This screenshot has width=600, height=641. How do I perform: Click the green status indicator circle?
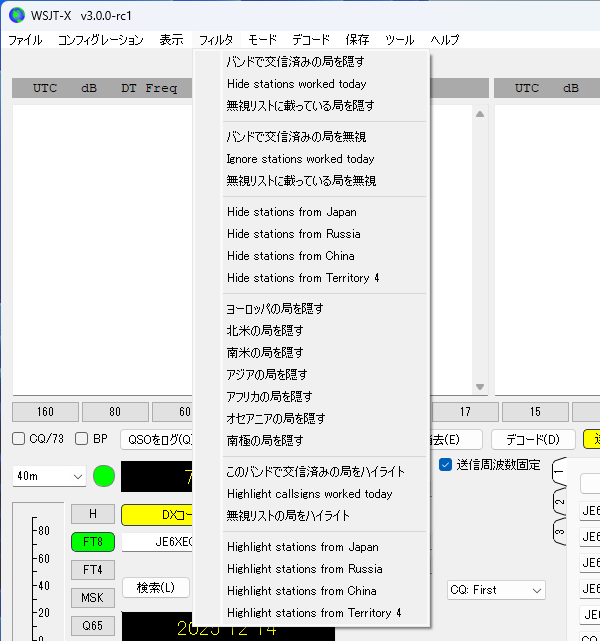point(104,476)
